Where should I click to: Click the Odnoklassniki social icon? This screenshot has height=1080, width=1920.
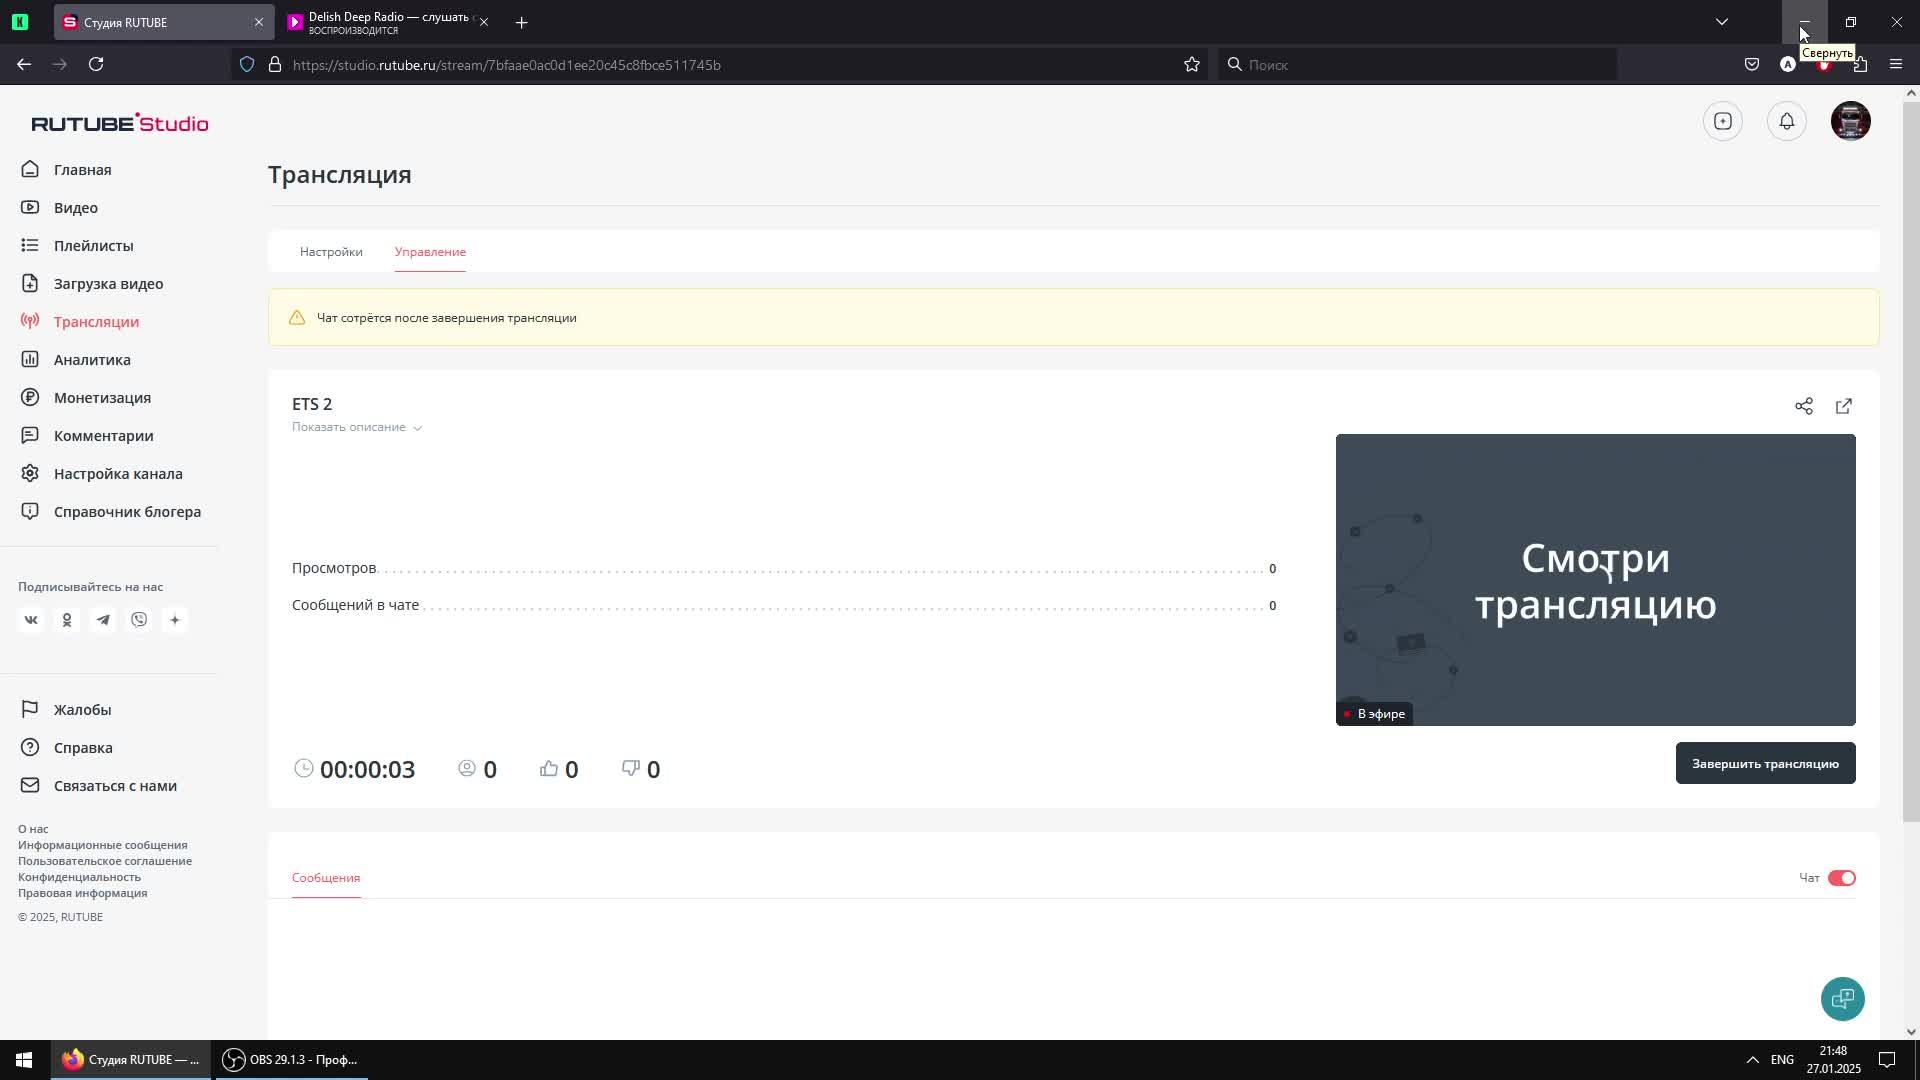click(67, 620)
